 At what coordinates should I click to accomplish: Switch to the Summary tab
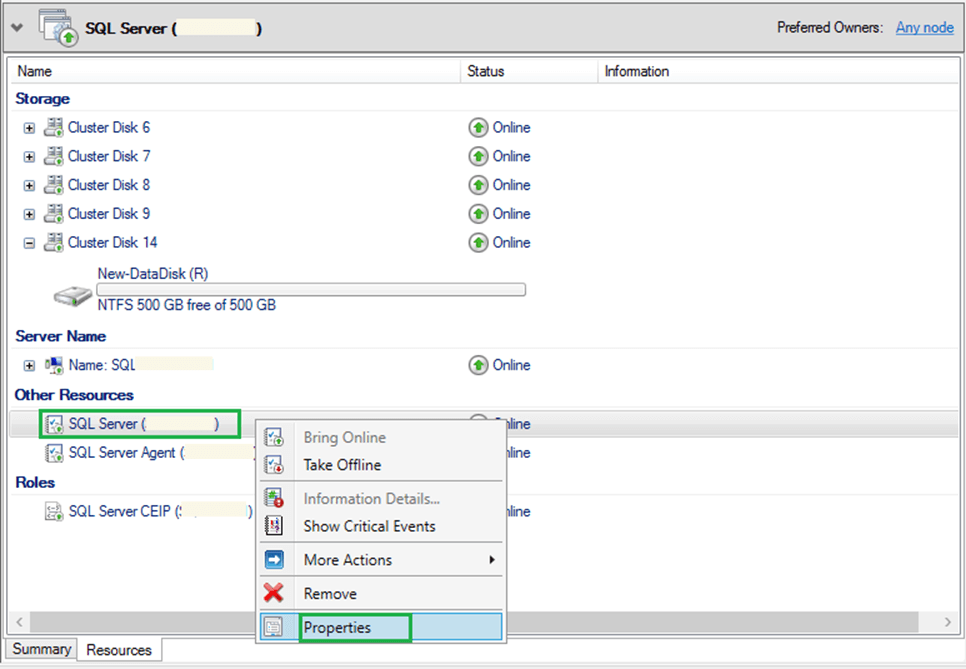(41, 649)
